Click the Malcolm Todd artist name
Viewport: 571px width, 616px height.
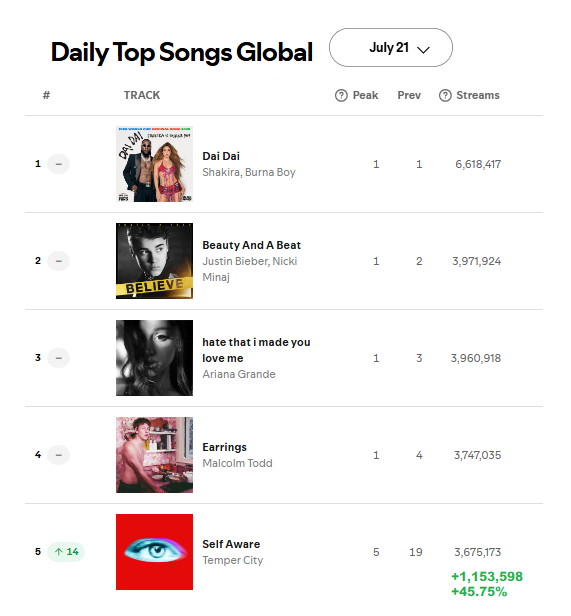click(237, 463)
